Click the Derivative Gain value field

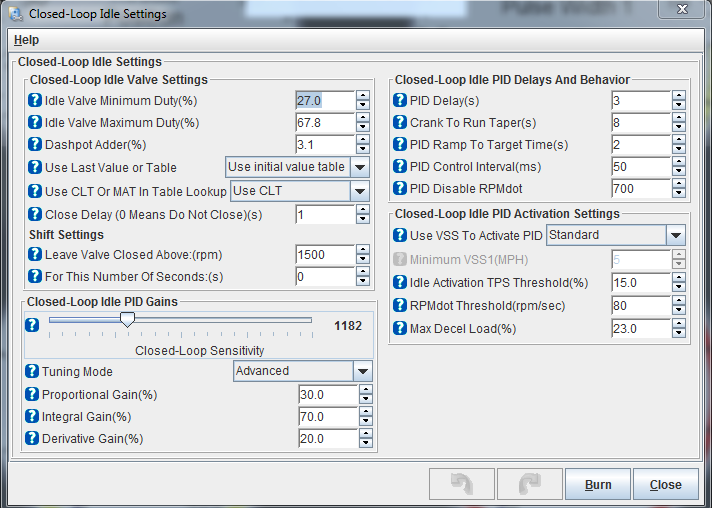328,438
